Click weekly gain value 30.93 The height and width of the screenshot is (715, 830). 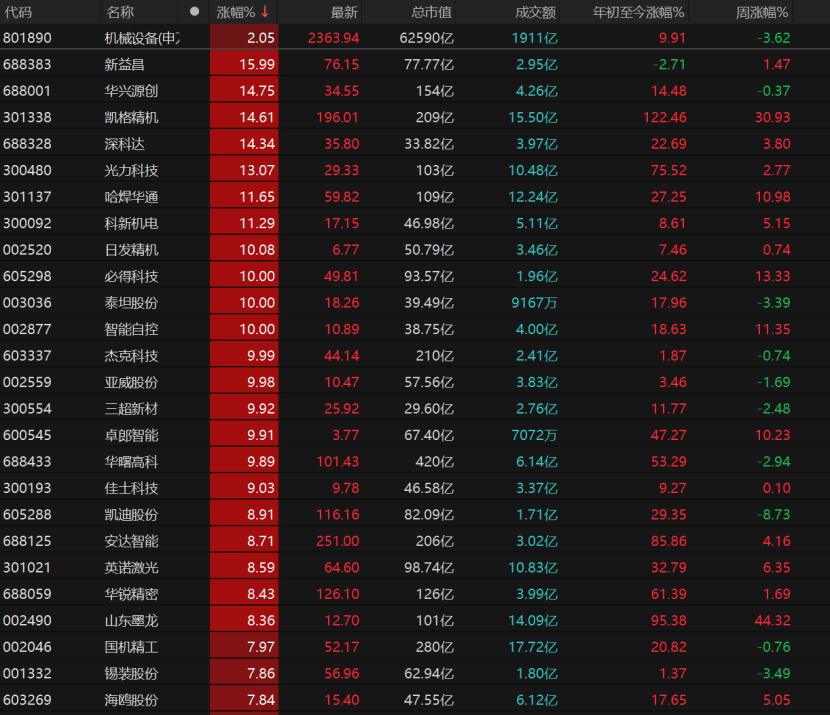coord(772,117)
